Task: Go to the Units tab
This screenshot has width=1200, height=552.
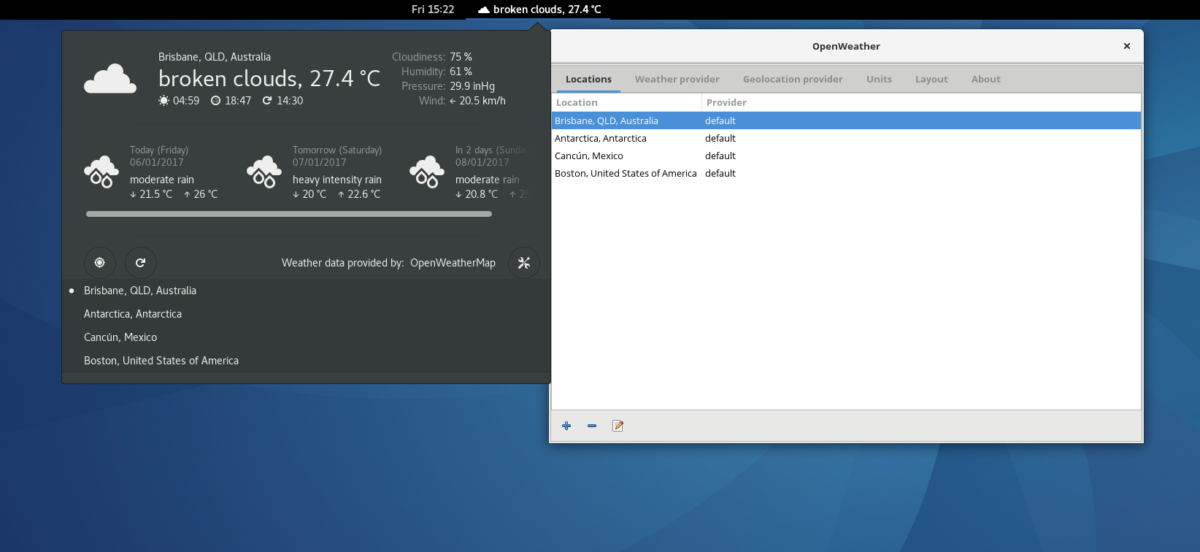Action: (879, 79)
